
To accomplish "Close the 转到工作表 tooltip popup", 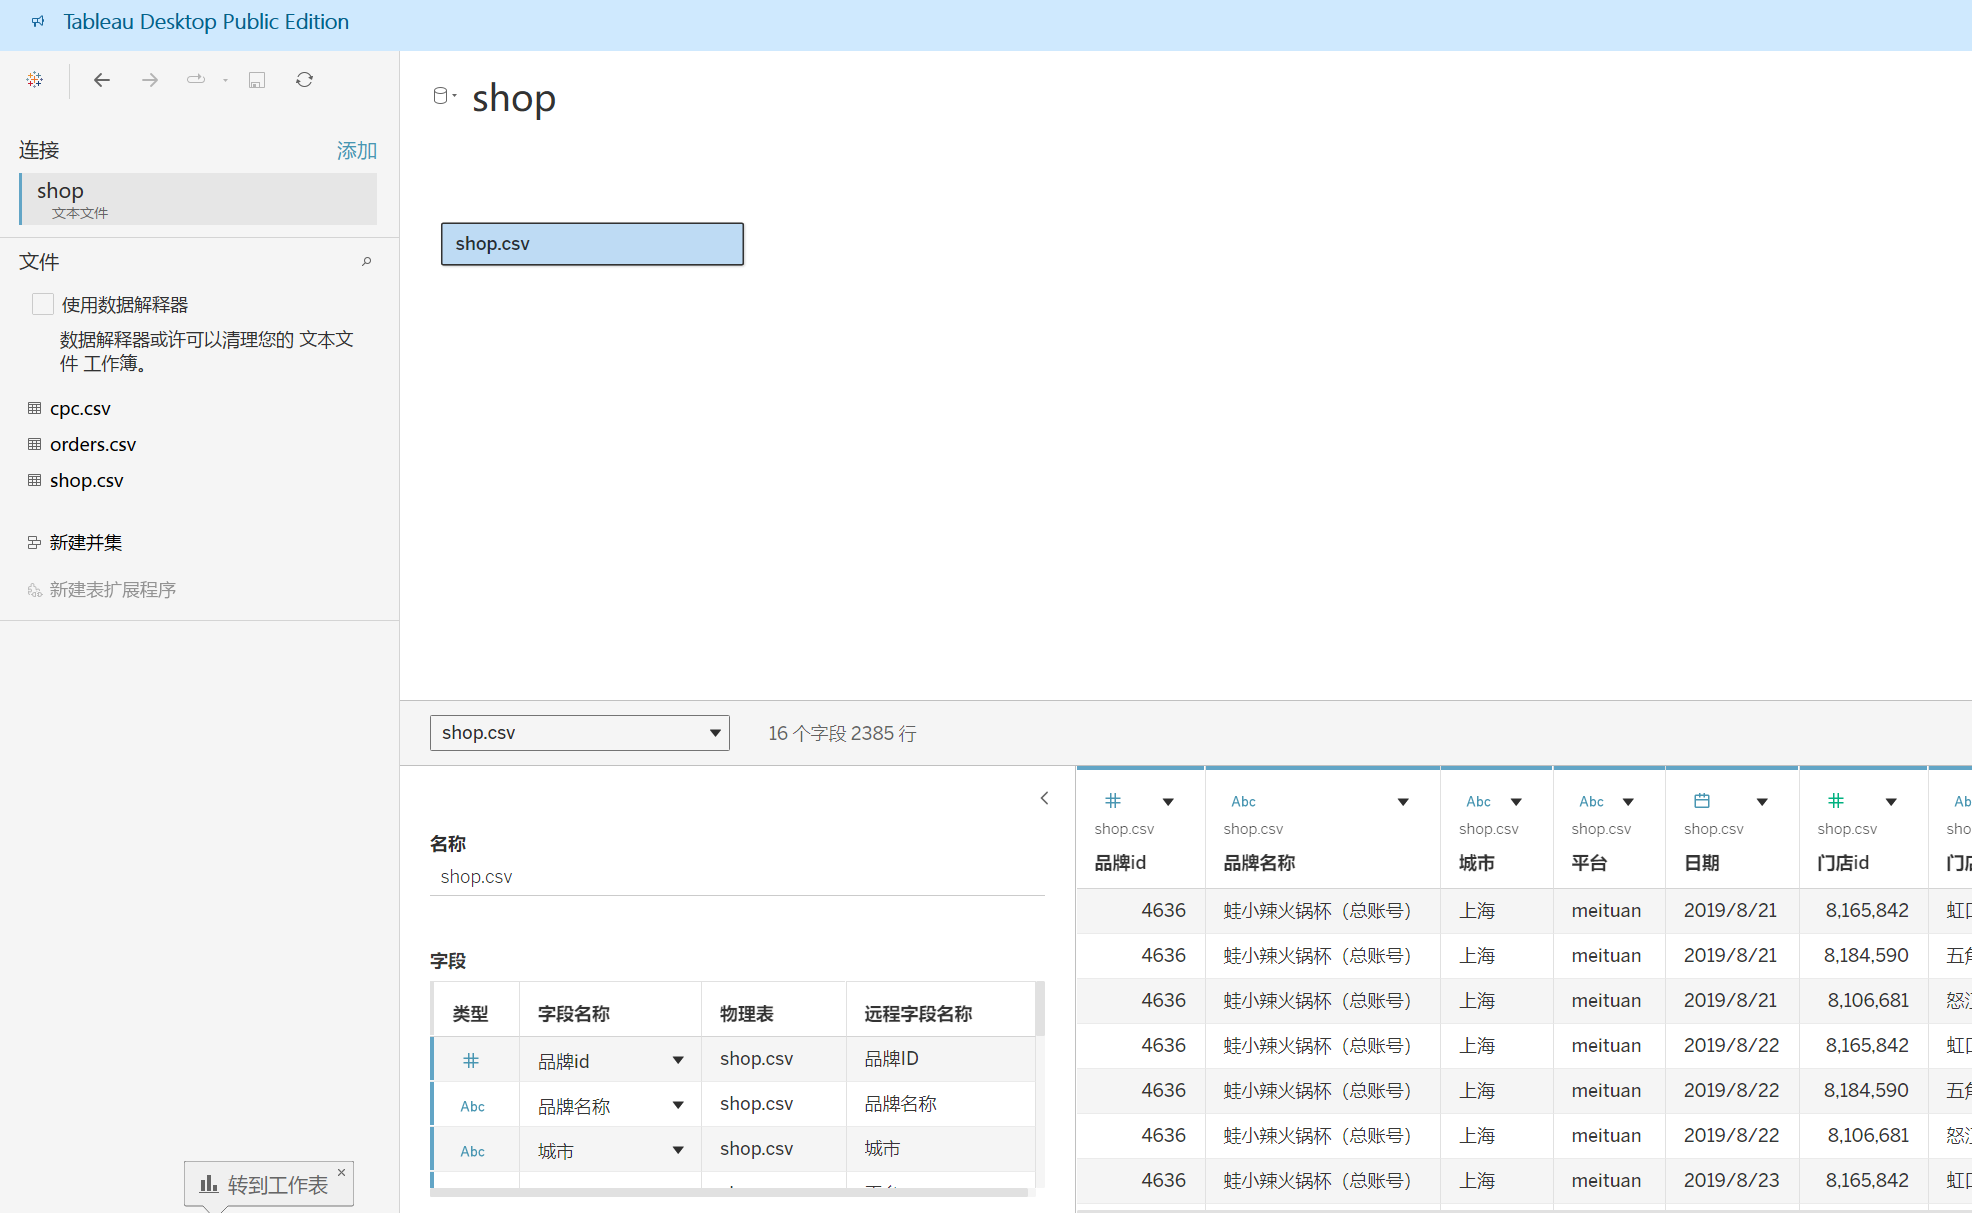I will [342, 1172].
